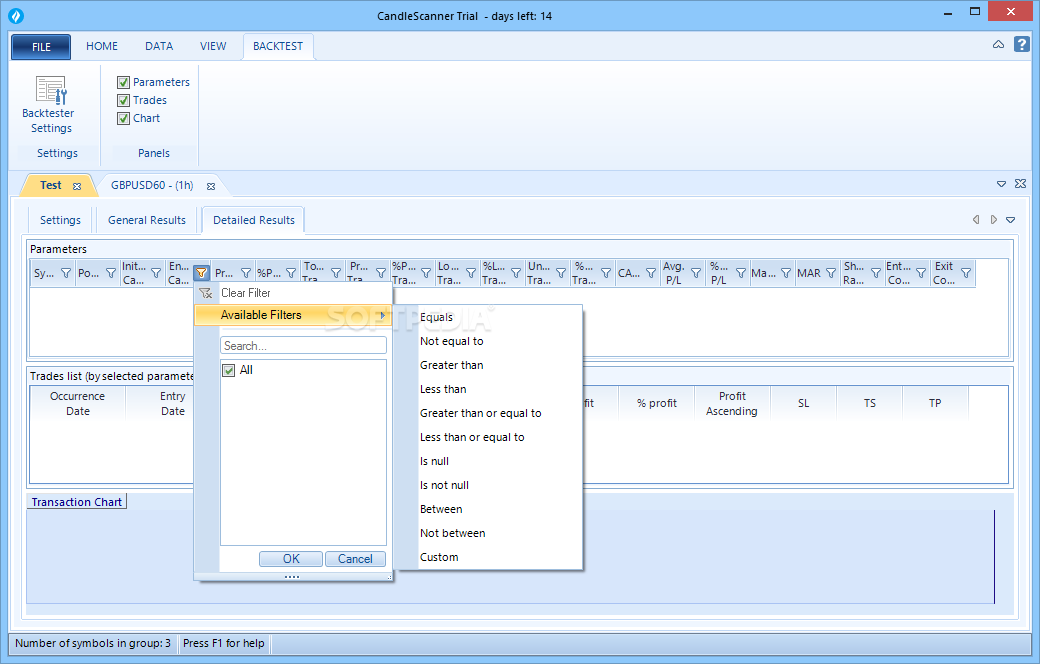
Task: Choose the Between filter option
Action: pos(440,509)
